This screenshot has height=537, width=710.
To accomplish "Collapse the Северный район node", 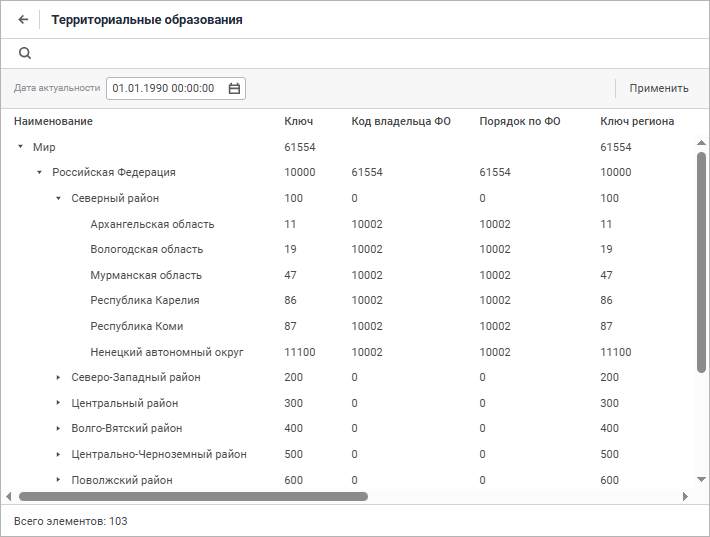I will [x=58, y=198].
